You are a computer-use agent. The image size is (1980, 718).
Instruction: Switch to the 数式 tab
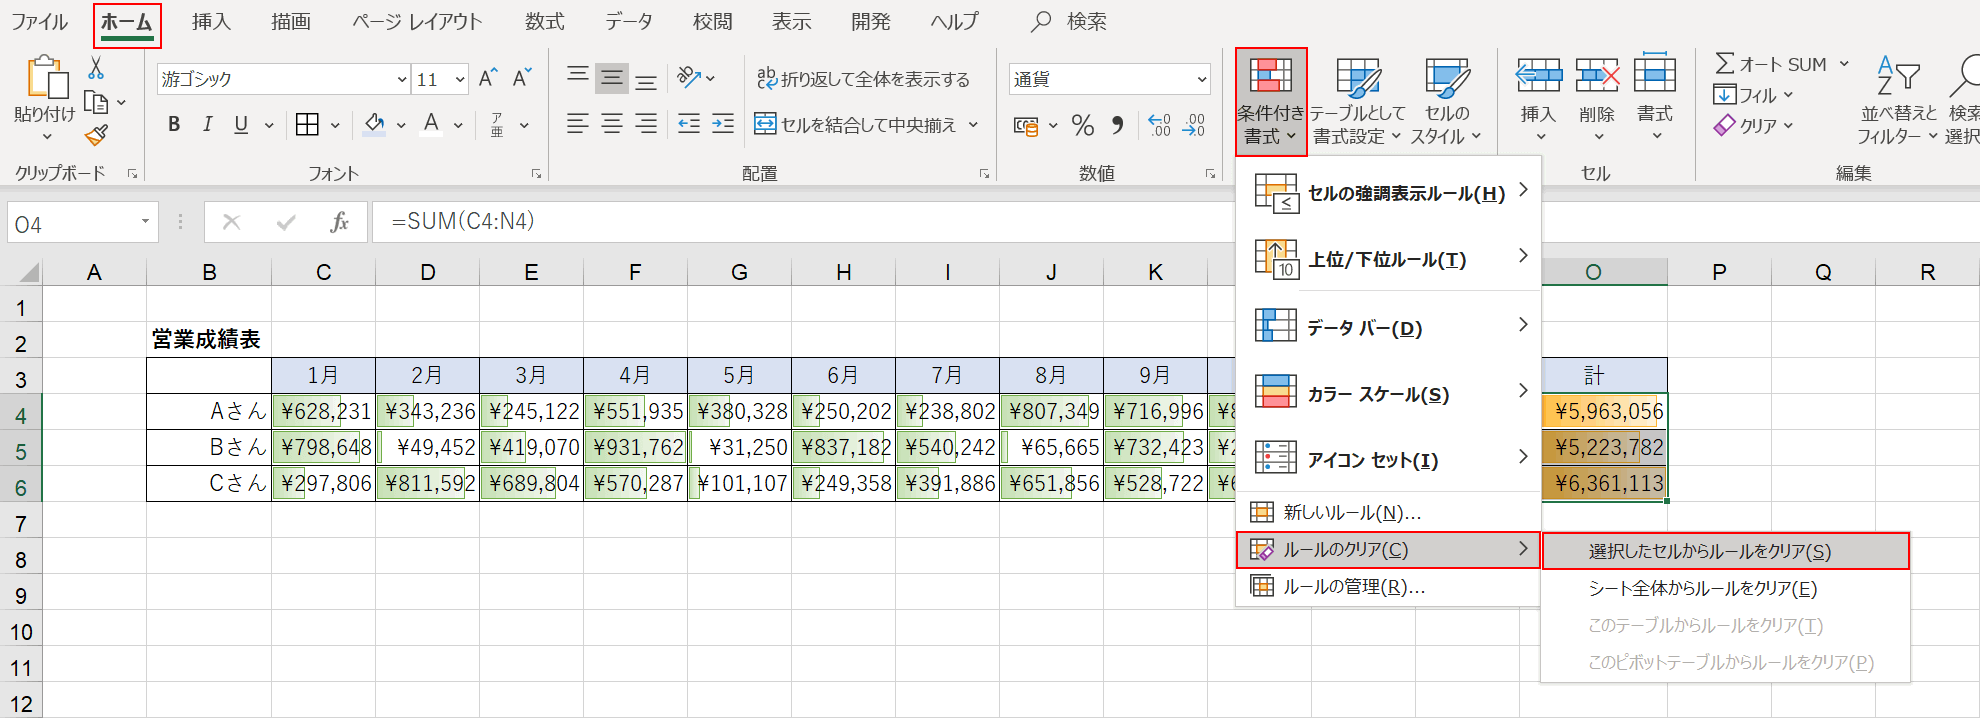pyautogui.click(x=545, y=22)
